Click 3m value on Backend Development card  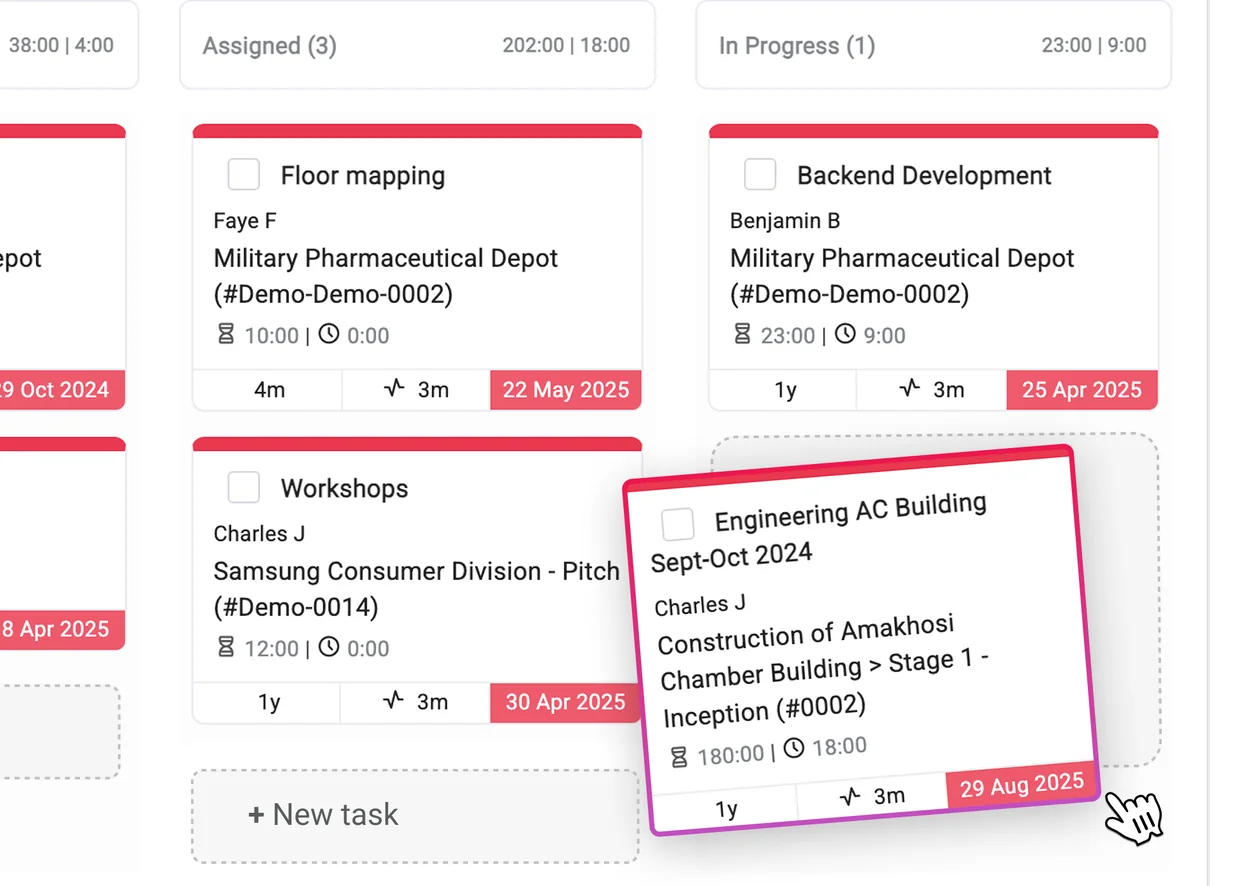click(x=948, y=389)
